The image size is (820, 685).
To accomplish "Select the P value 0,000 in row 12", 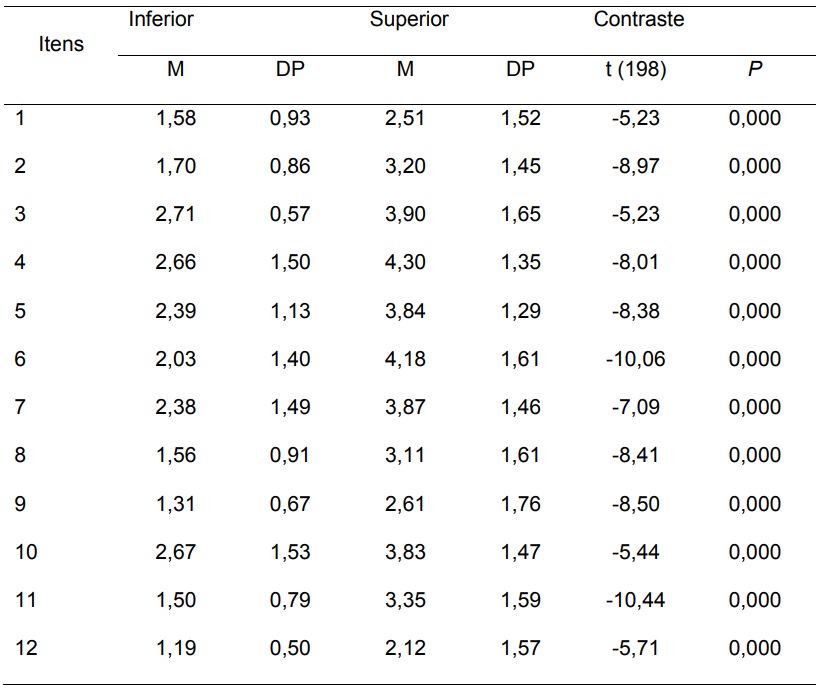I will [x=755, y=648].
